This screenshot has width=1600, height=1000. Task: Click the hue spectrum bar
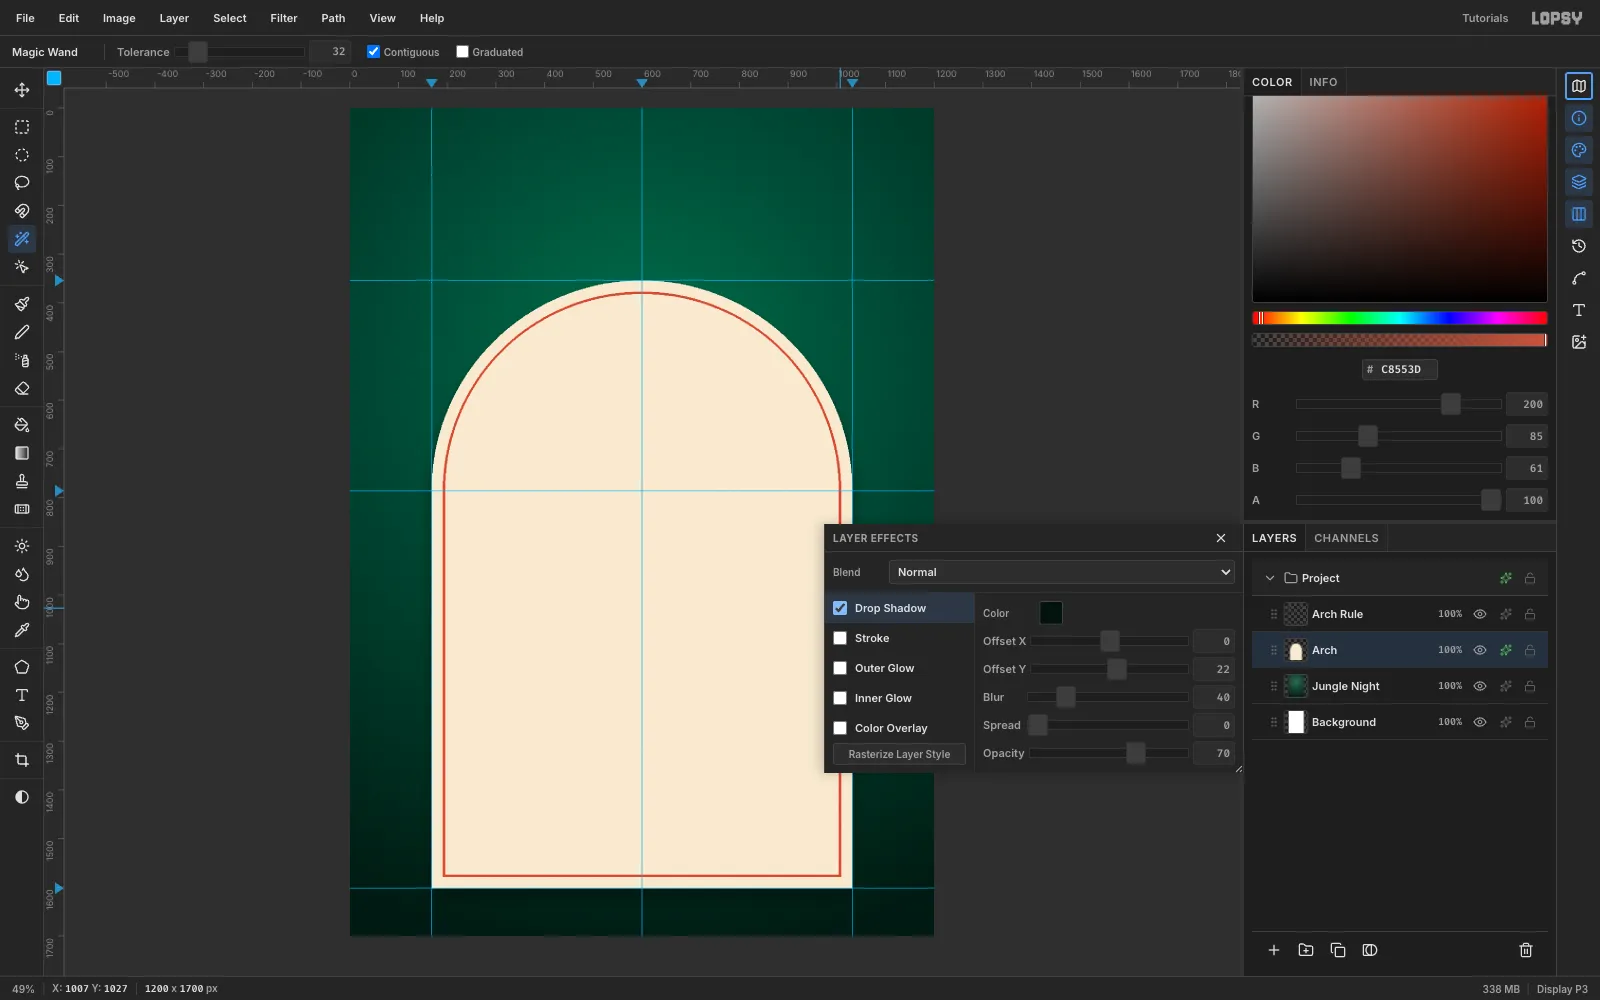1400,318
